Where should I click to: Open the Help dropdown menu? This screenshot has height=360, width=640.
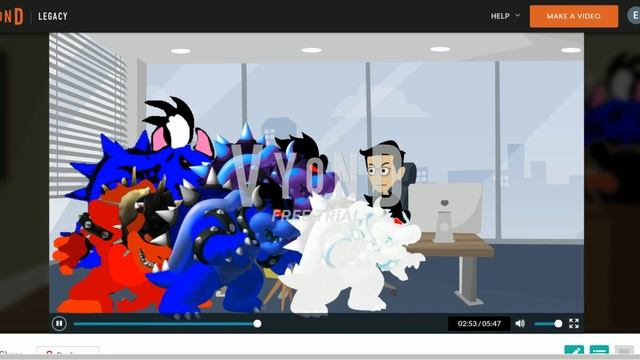(x=505, y=16)
